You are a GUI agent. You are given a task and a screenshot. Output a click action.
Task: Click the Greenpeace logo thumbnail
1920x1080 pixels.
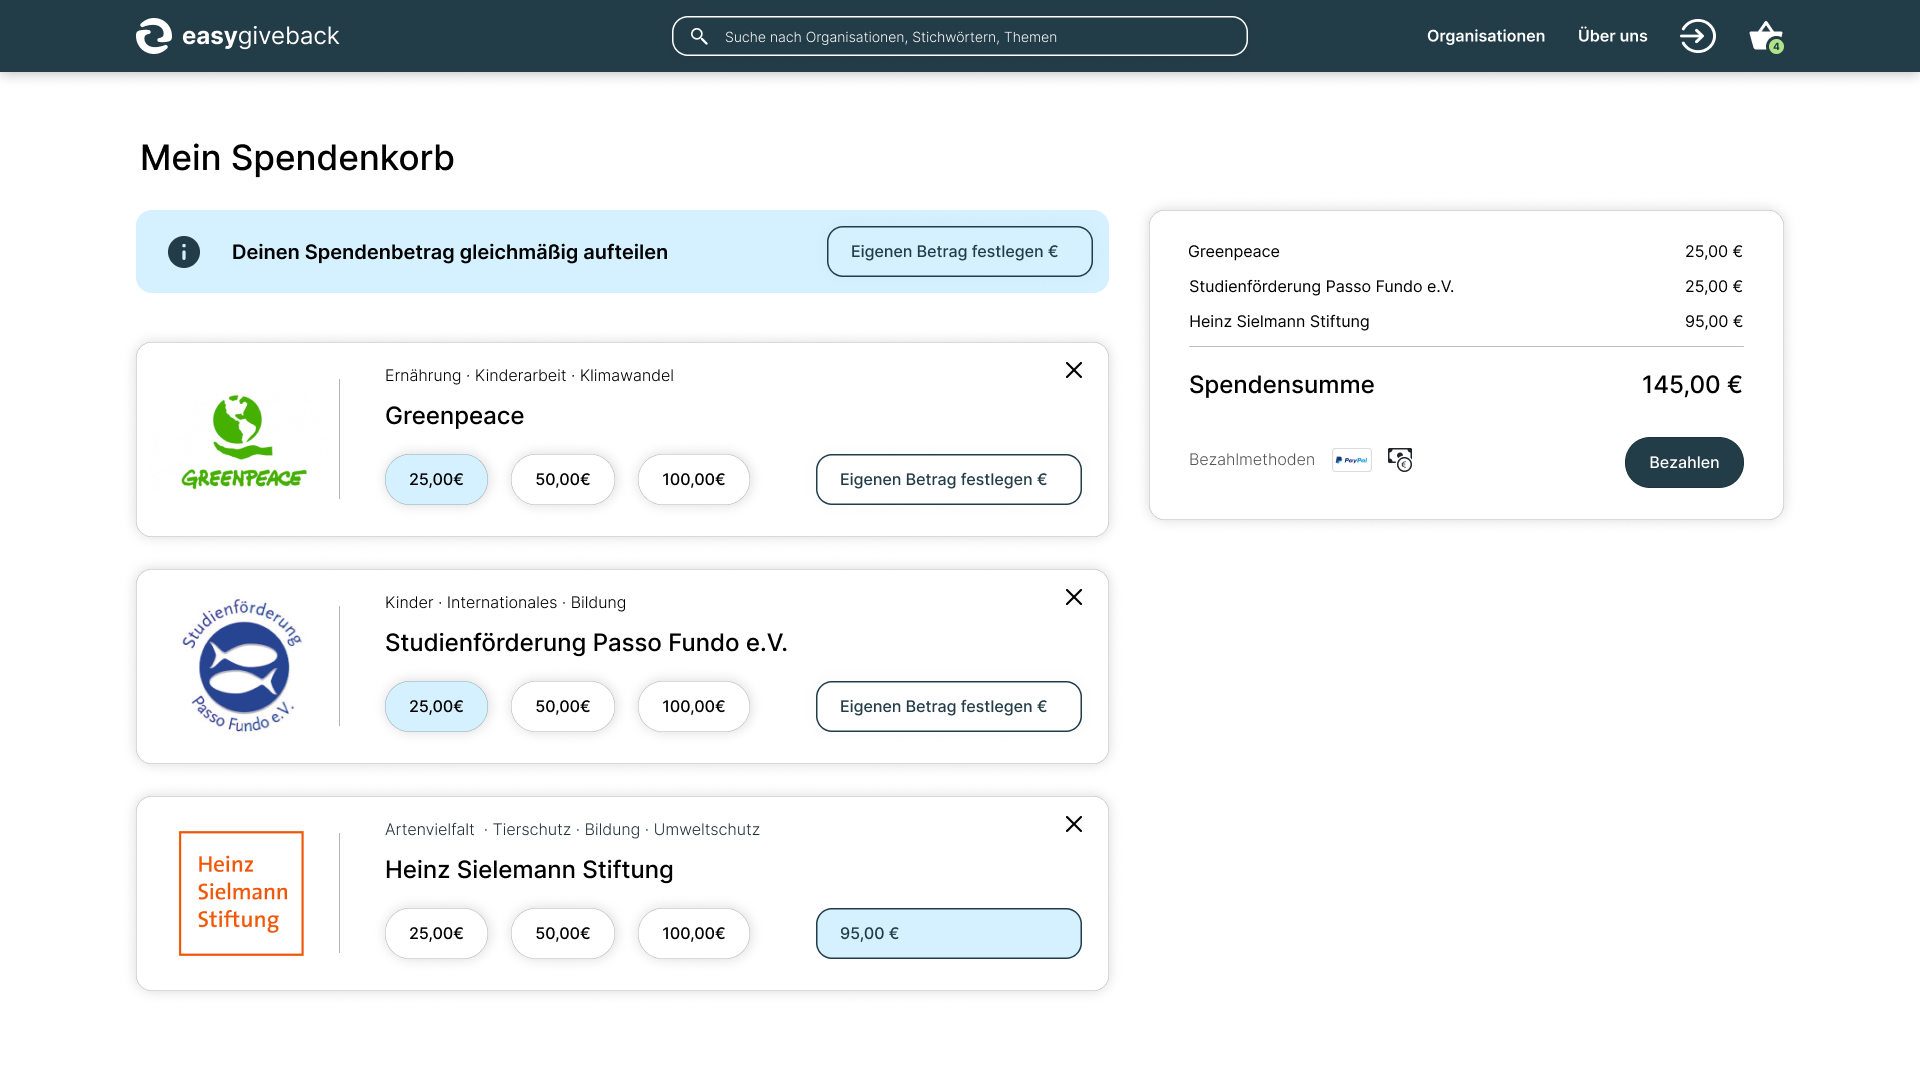click(x=244, y=441)
